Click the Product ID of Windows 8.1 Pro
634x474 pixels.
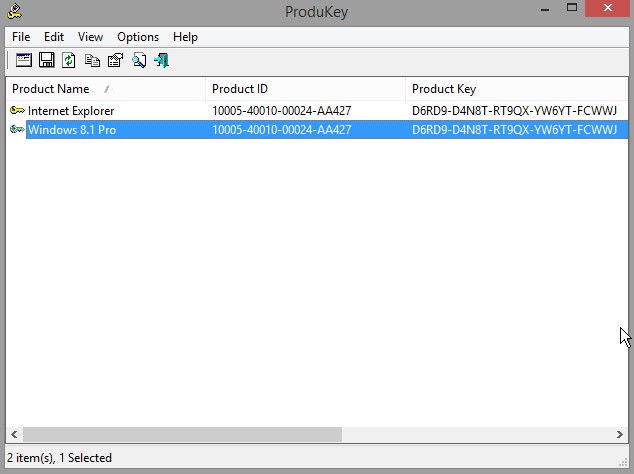(281, 130)
